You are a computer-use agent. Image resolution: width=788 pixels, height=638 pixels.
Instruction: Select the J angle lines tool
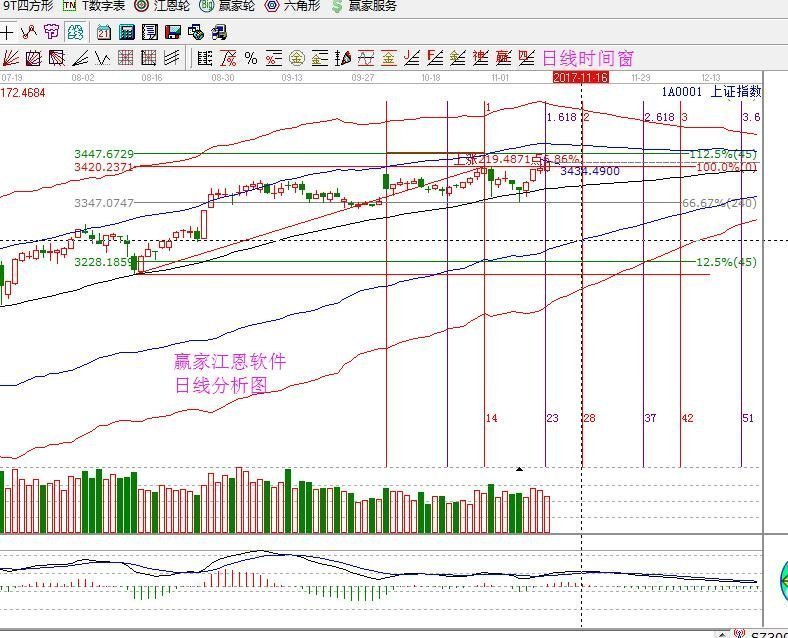tap(412, 58)
